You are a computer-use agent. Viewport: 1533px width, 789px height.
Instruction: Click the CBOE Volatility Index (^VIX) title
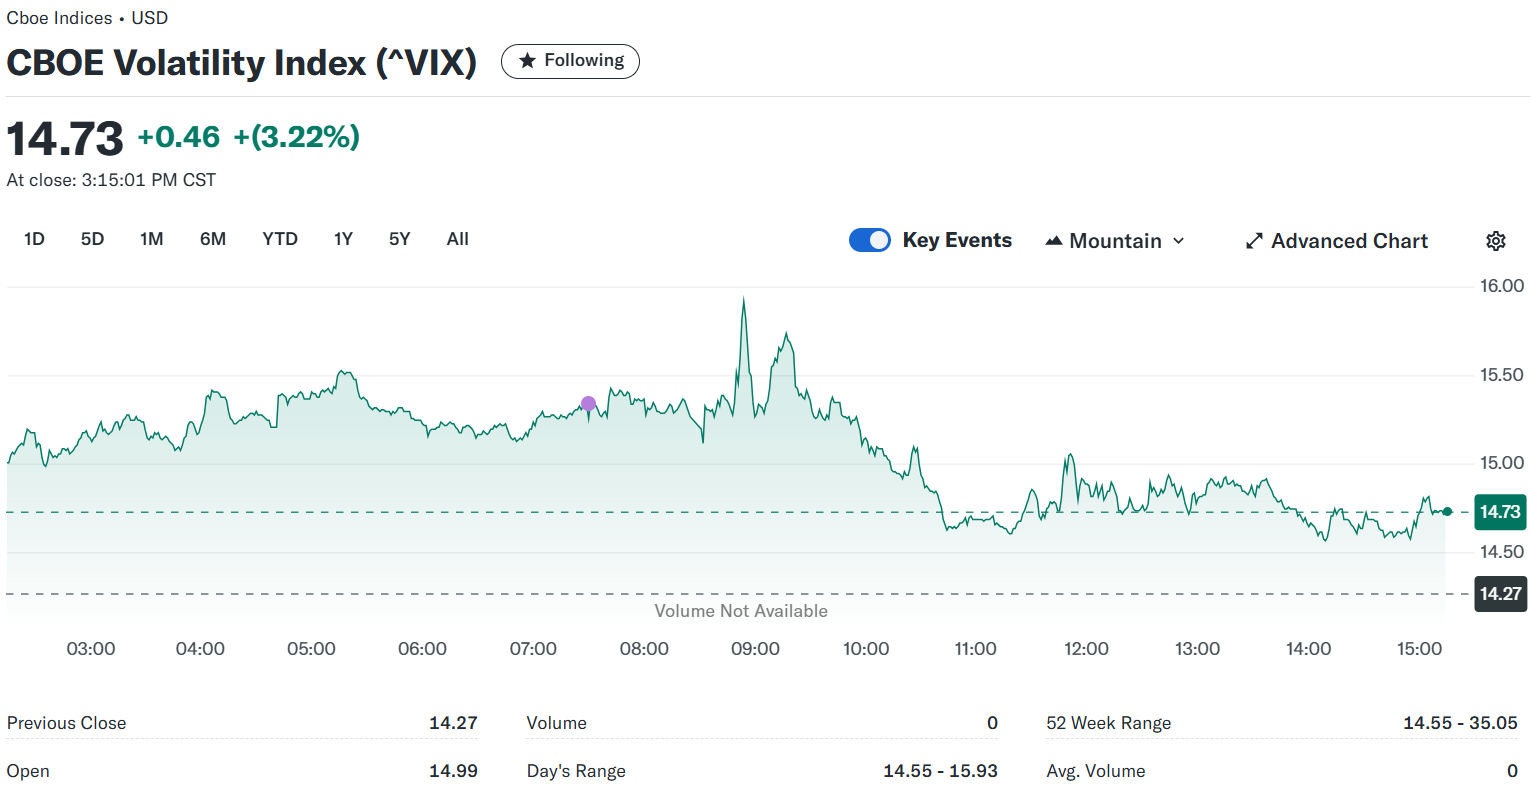click(x=241, y=62)
